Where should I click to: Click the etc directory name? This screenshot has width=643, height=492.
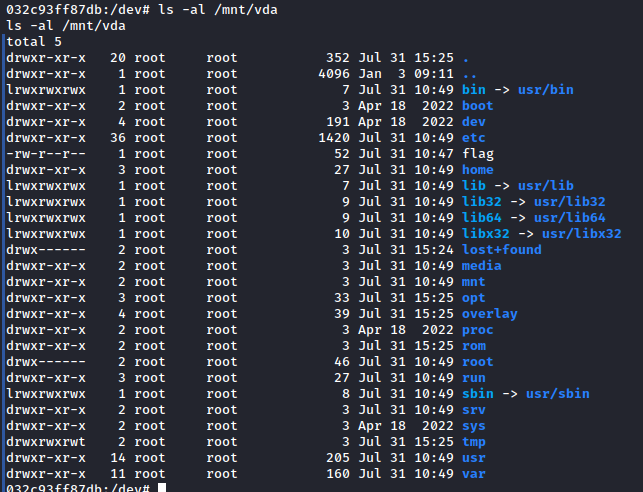pos(473,137)
